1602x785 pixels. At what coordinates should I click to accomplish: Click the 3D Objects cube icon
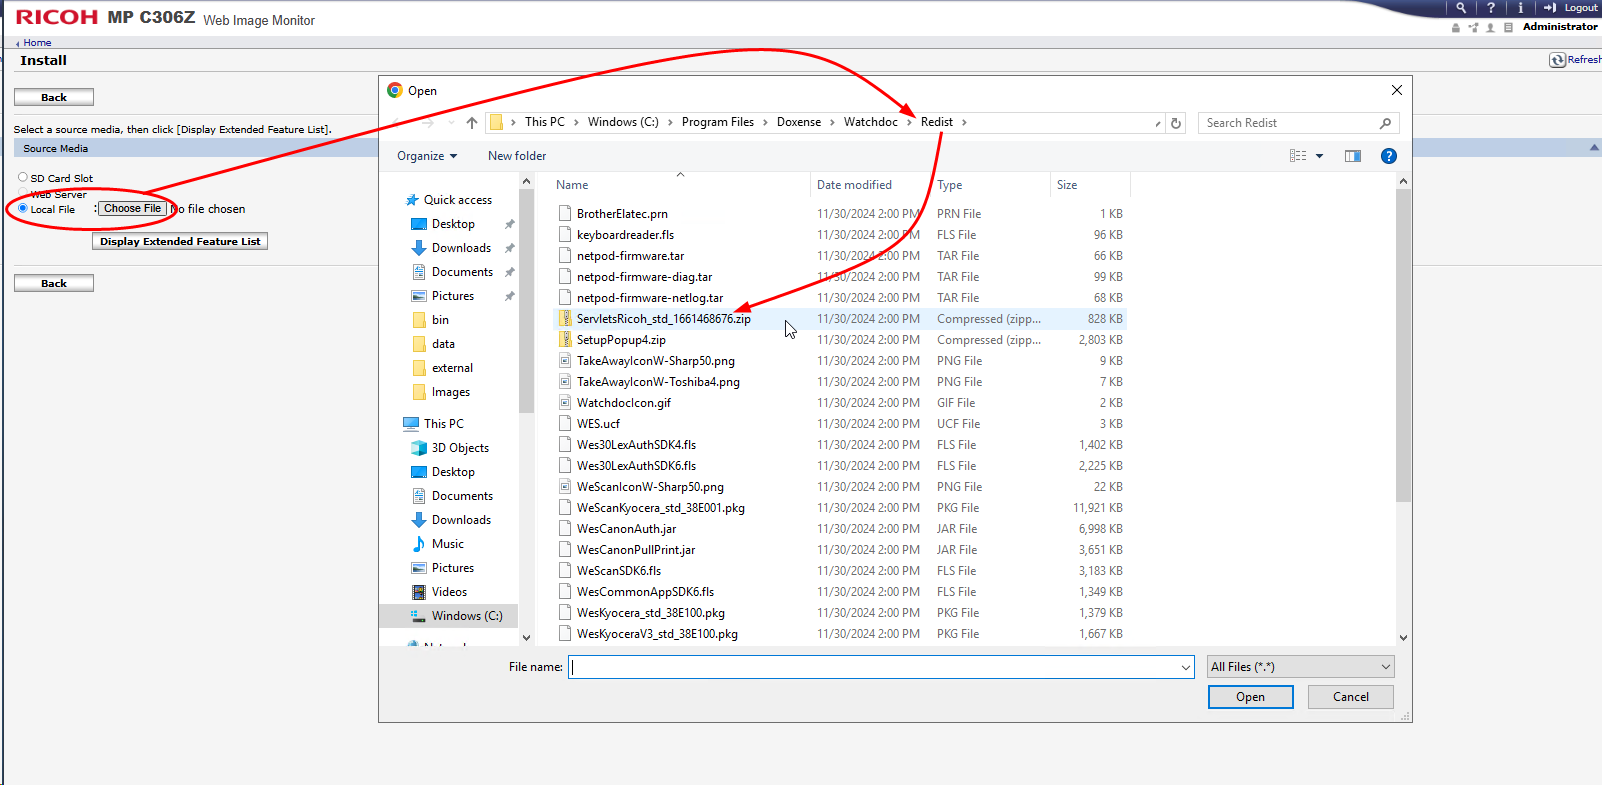click(x=419, y=448)
